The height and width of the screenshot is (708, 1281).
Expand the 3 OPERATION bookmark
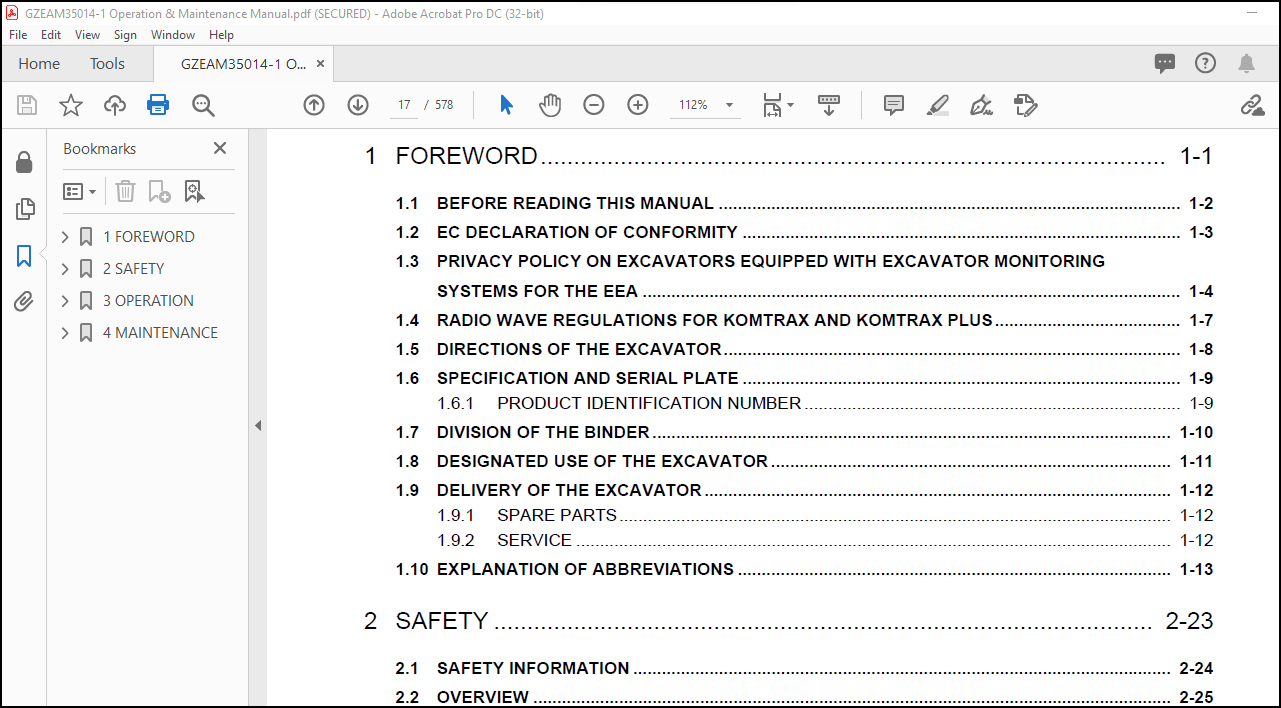coord(65,301)
